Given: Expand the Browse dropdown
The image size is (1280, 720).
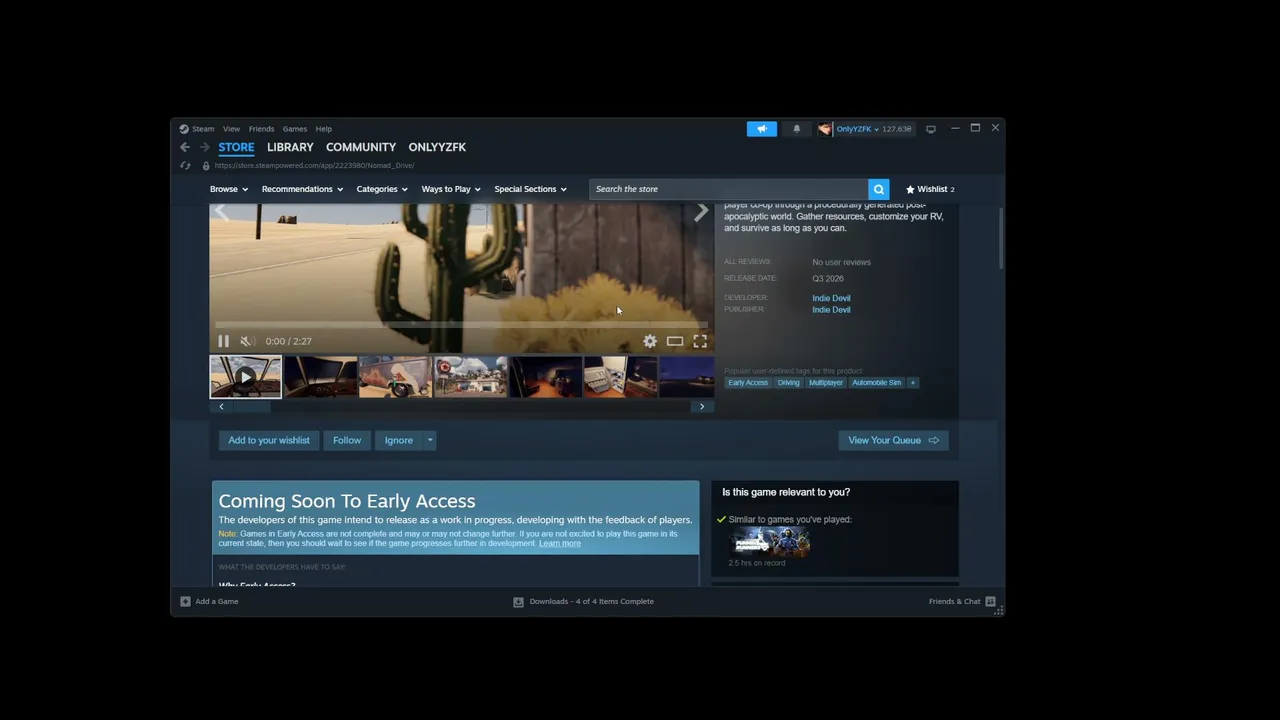Looking at the screenshot, I should (x=229, y=189).
